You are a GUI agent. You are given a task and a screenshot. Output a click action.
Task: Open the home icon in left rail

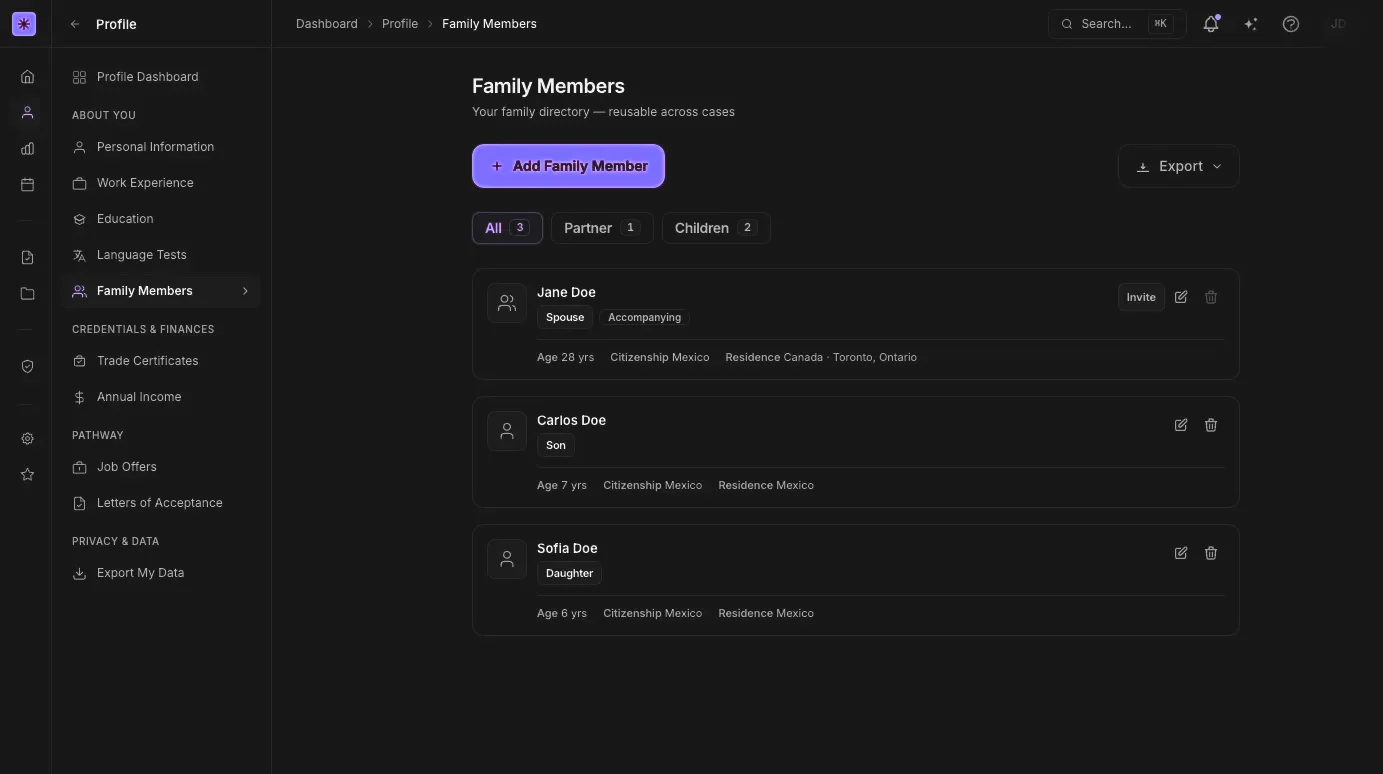coord(27,77)
